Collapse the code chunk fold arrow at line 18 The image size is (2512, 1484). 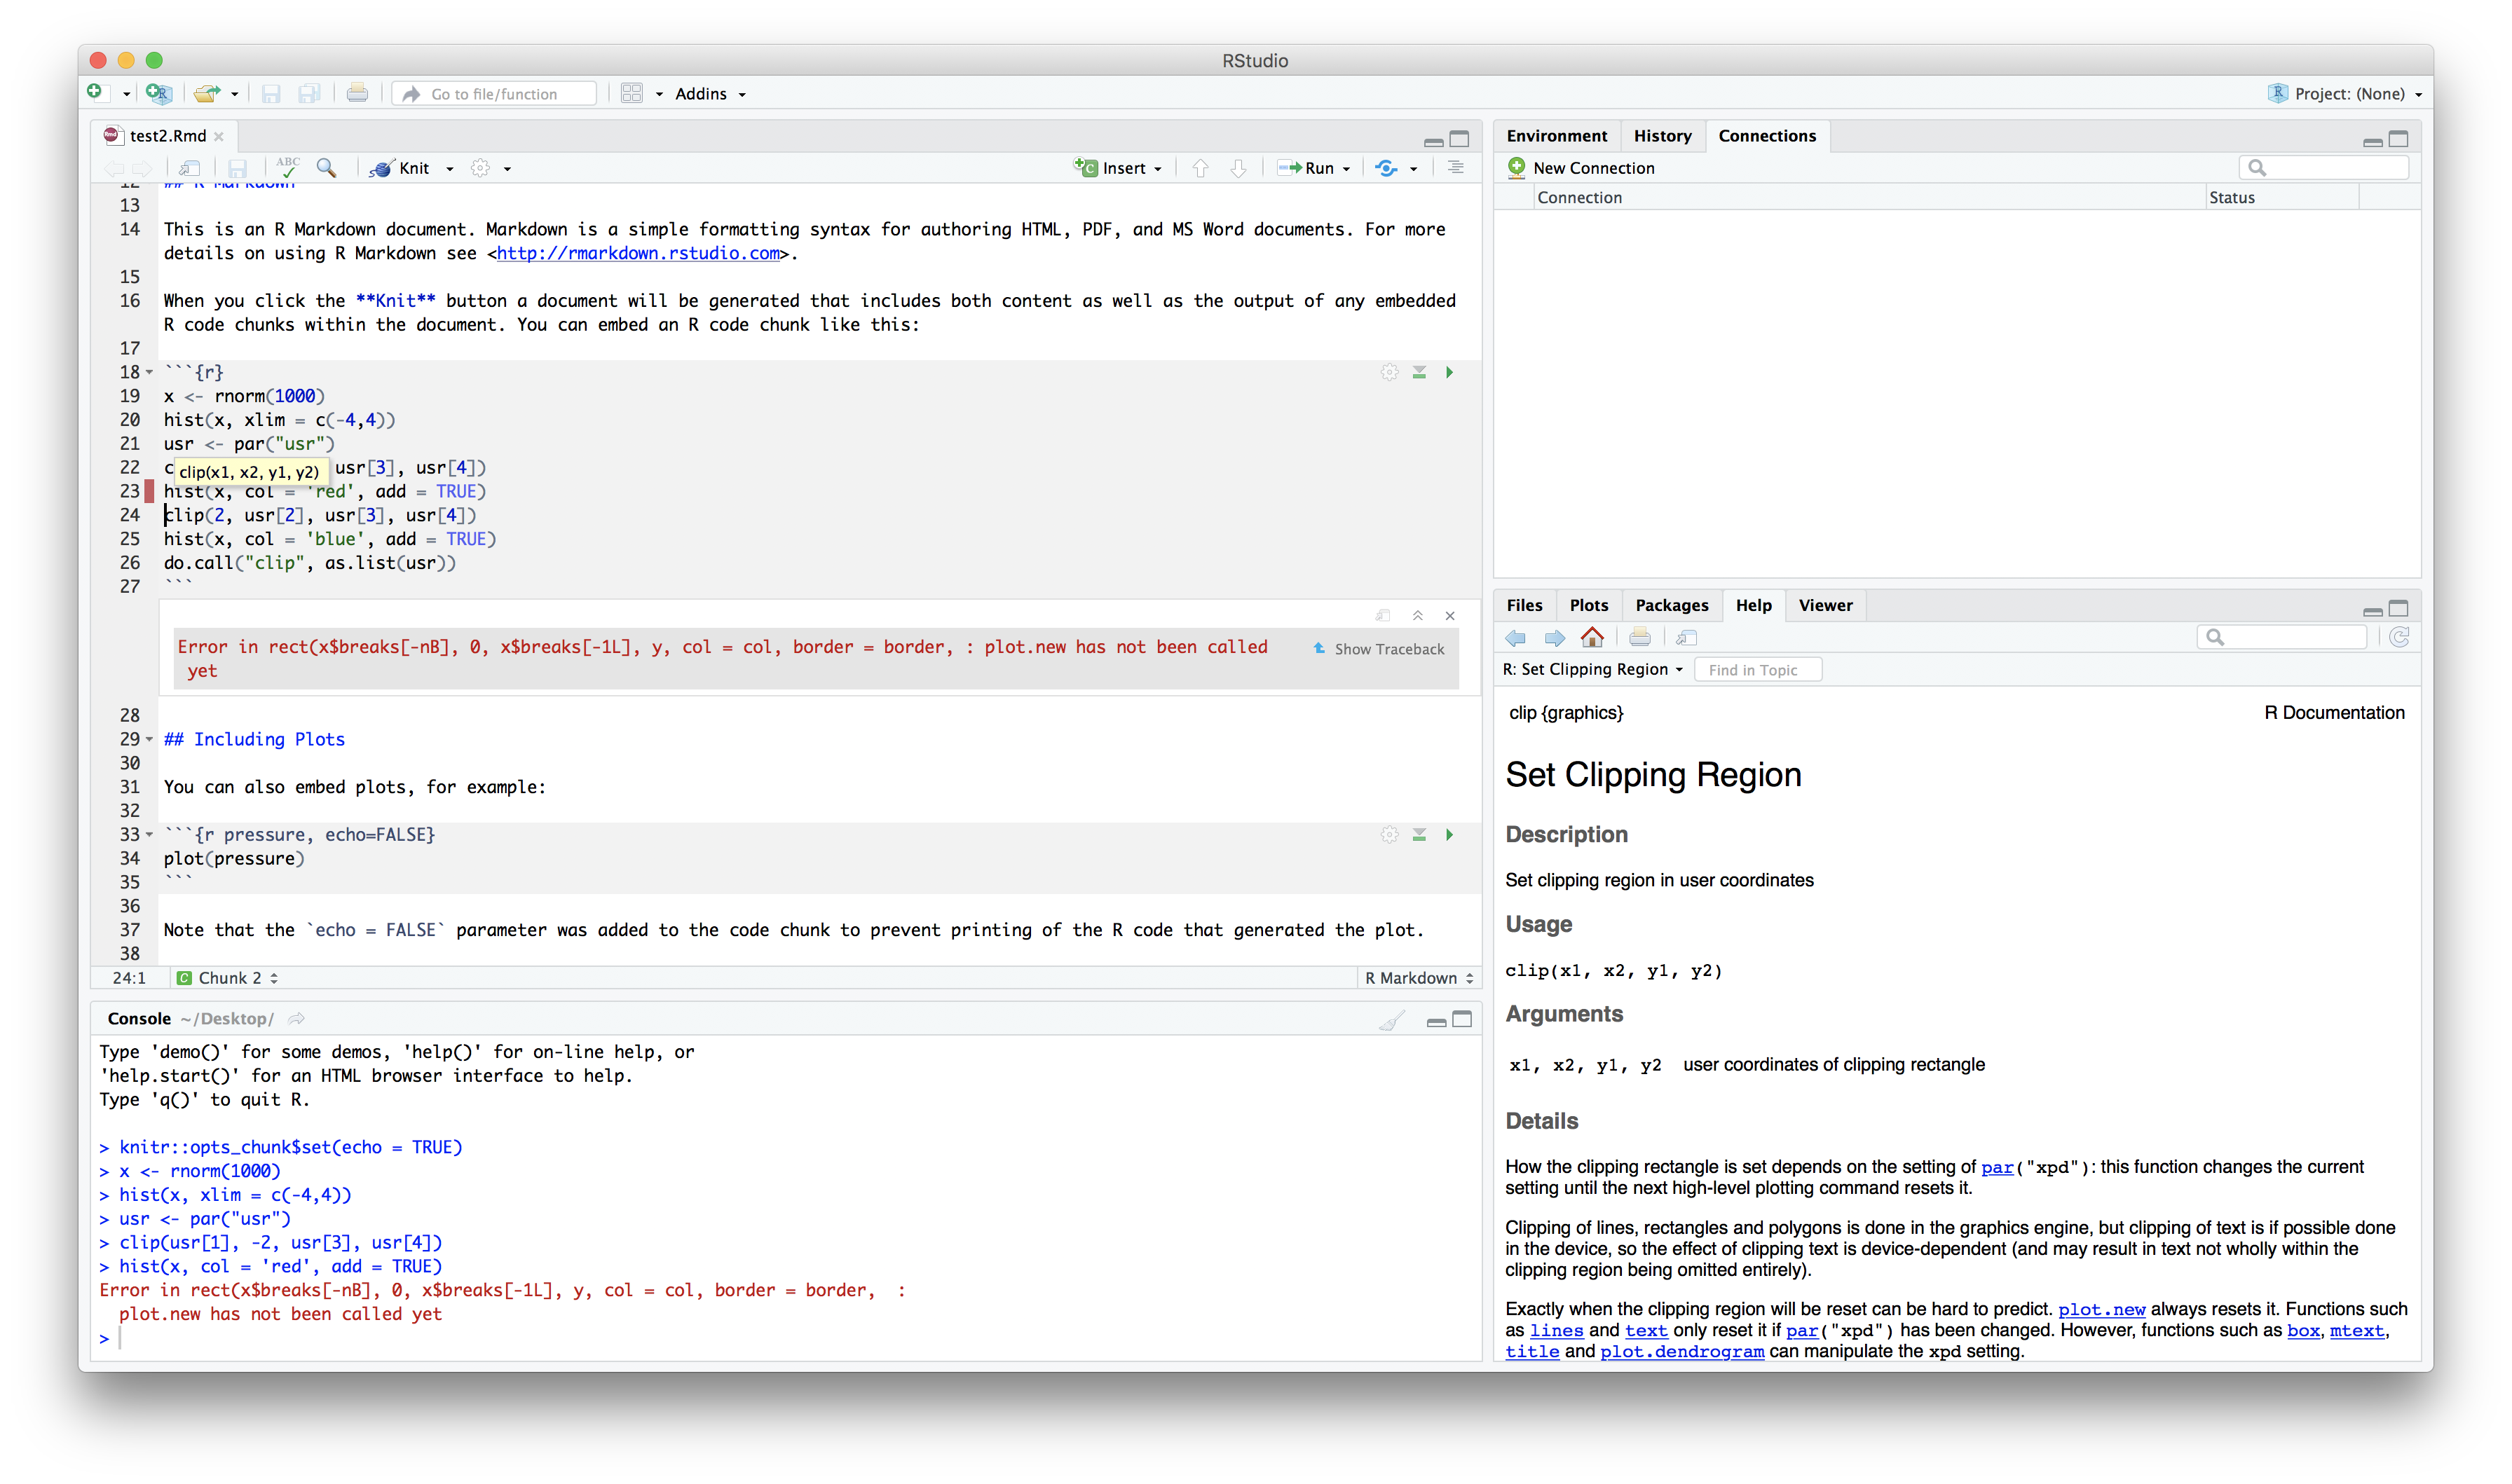coord(150,372)
